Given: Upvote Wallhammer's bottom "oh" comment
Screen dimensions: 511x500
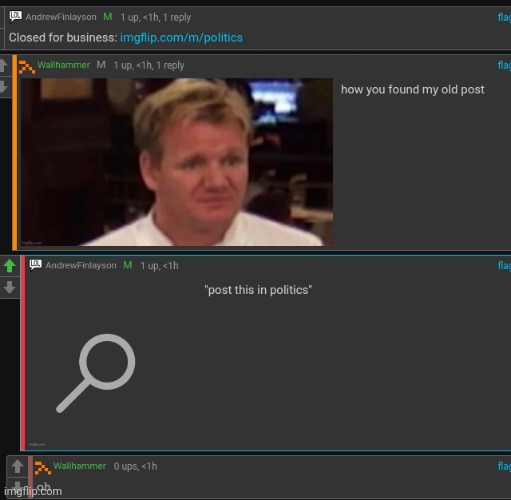Looking at the screenshot, I should (17, 467).
